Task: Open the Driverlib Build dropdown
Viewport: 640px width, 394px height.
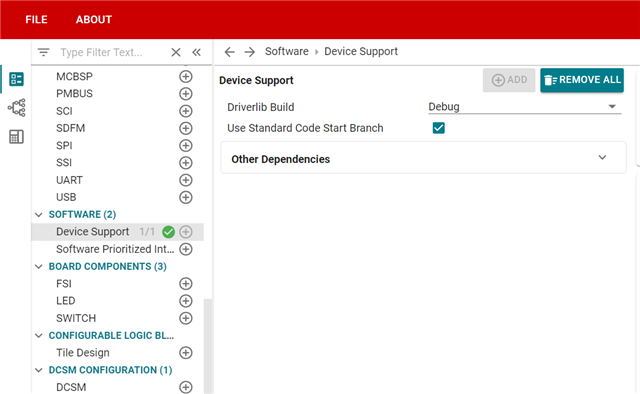Action: click(x=524, y=107)
